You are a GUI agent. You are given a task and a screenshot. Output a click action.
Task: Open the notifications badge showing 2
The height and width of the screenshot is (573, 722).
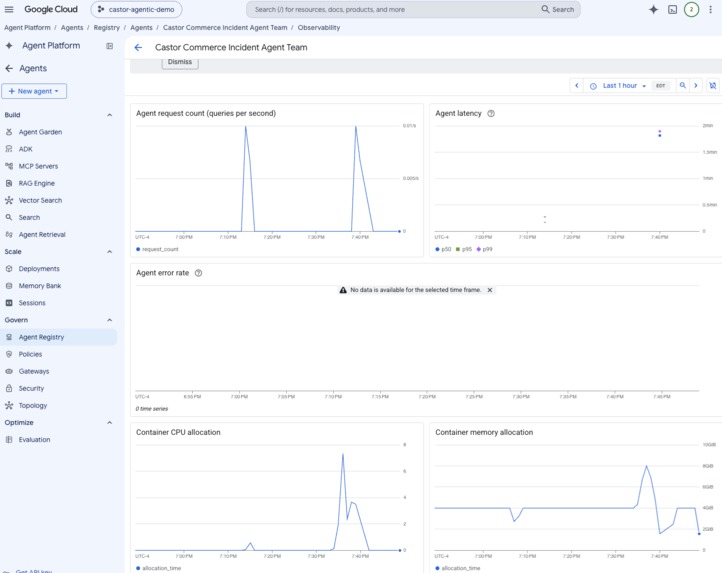(691, 9)
